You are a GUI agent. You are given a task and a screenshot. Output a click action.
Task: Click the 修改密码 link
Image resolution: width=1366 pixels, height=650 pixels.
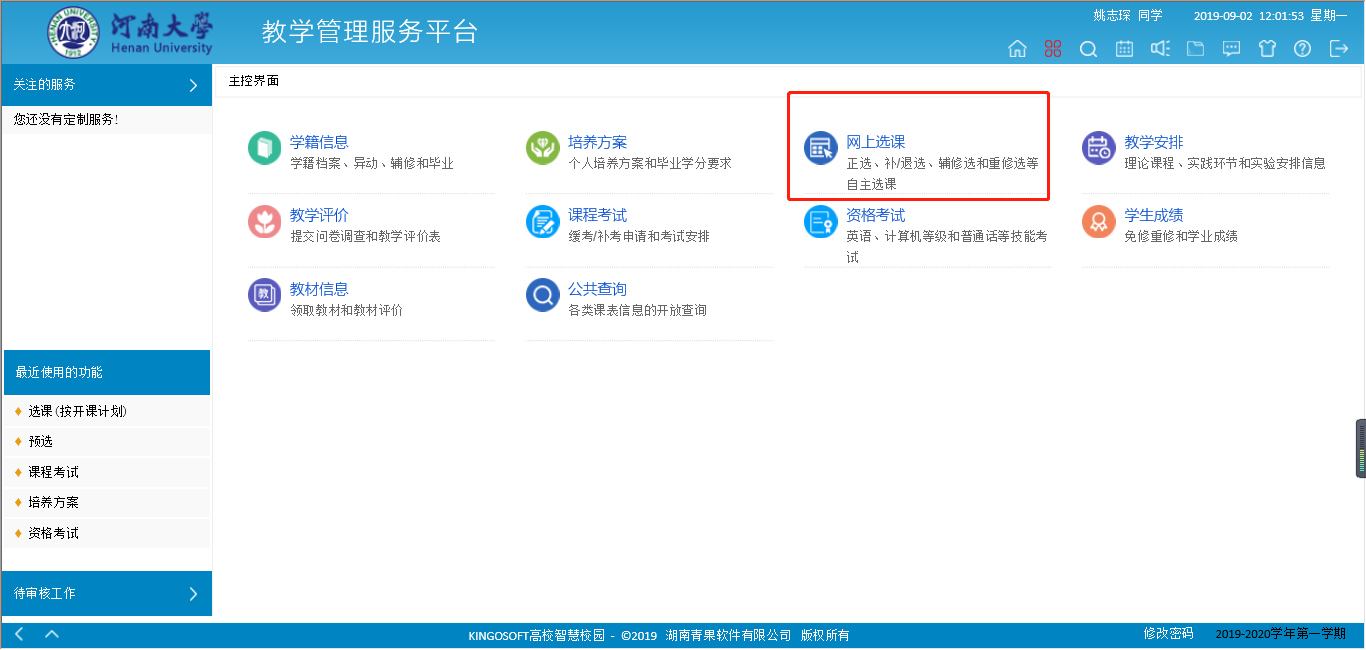click(1168, 634)
